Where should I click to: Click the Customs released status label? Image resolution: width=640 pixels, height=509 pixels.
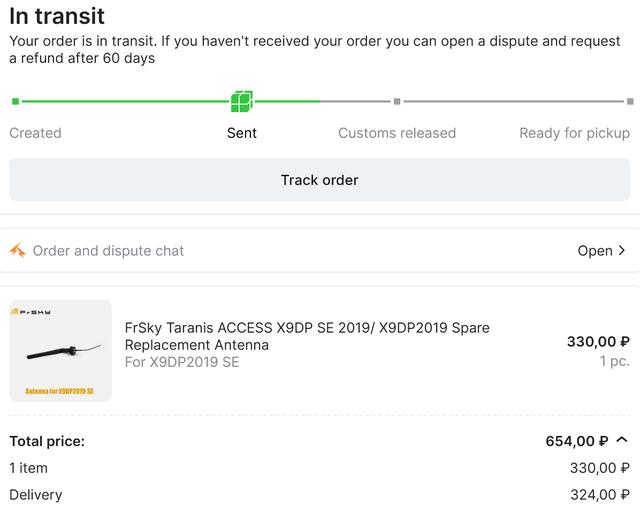[397, 133]
